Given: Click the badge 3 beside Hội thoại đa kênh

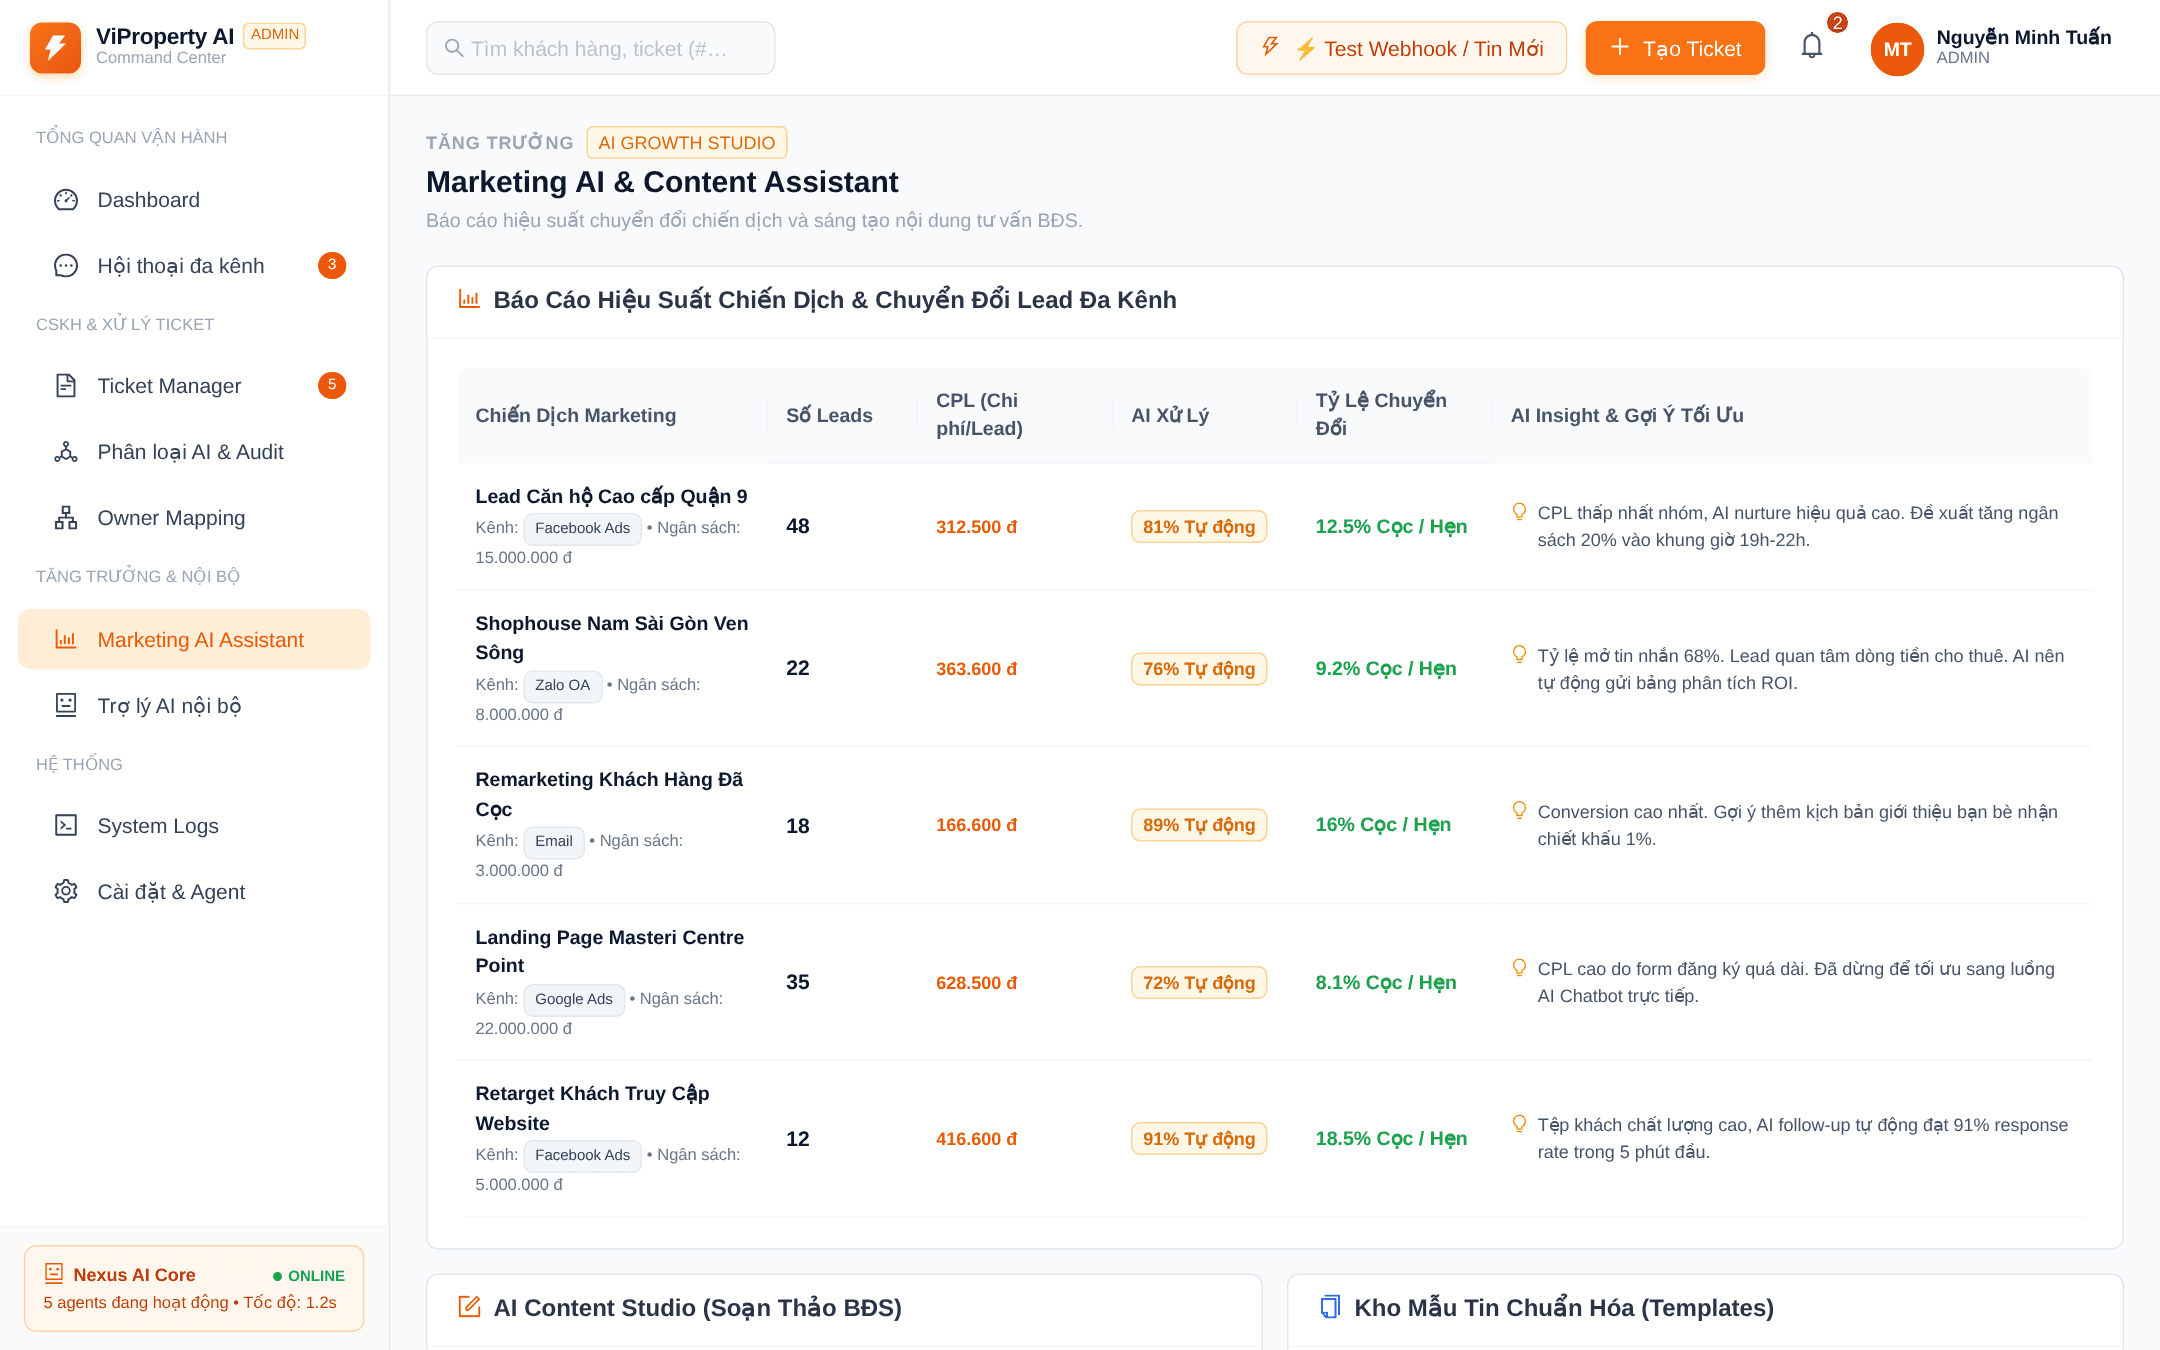Looking at the screenshot, I should (x=332, y=265).
